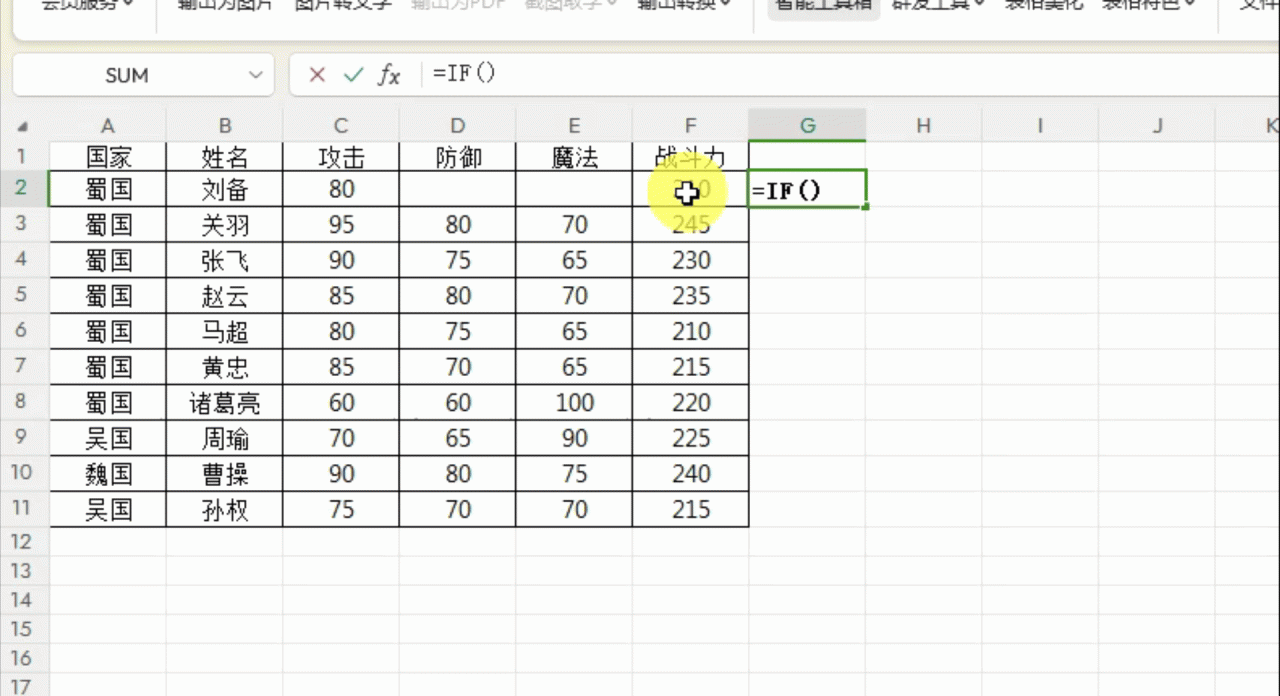Select row 11 header
This screenshot has height=696, width=1280.
24,509
